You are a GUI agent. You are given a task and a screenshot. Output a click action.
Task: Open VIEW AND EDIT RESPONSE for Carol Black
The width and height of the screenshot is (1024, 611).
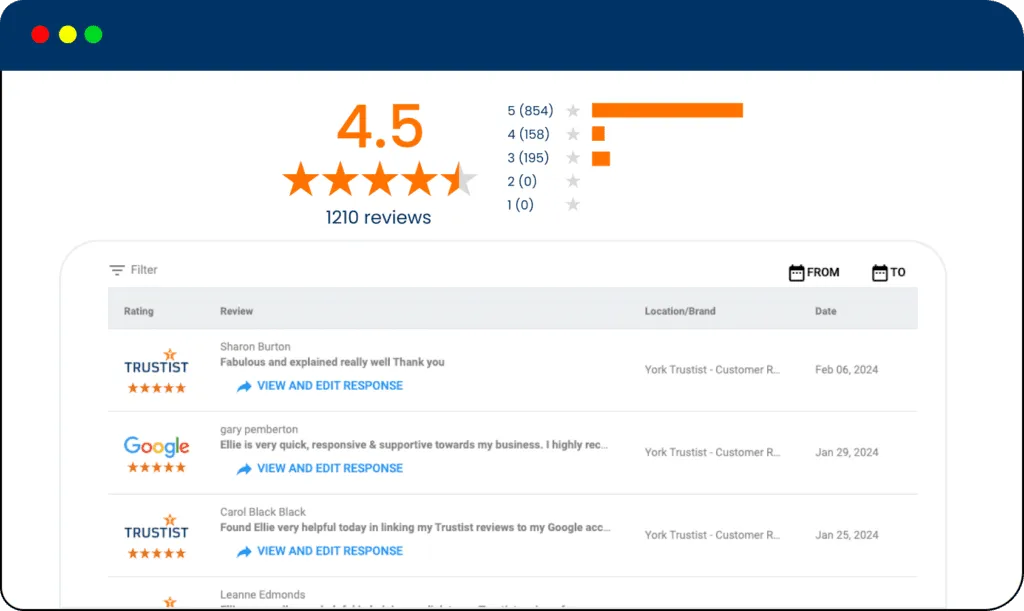[x=330, y=551]
